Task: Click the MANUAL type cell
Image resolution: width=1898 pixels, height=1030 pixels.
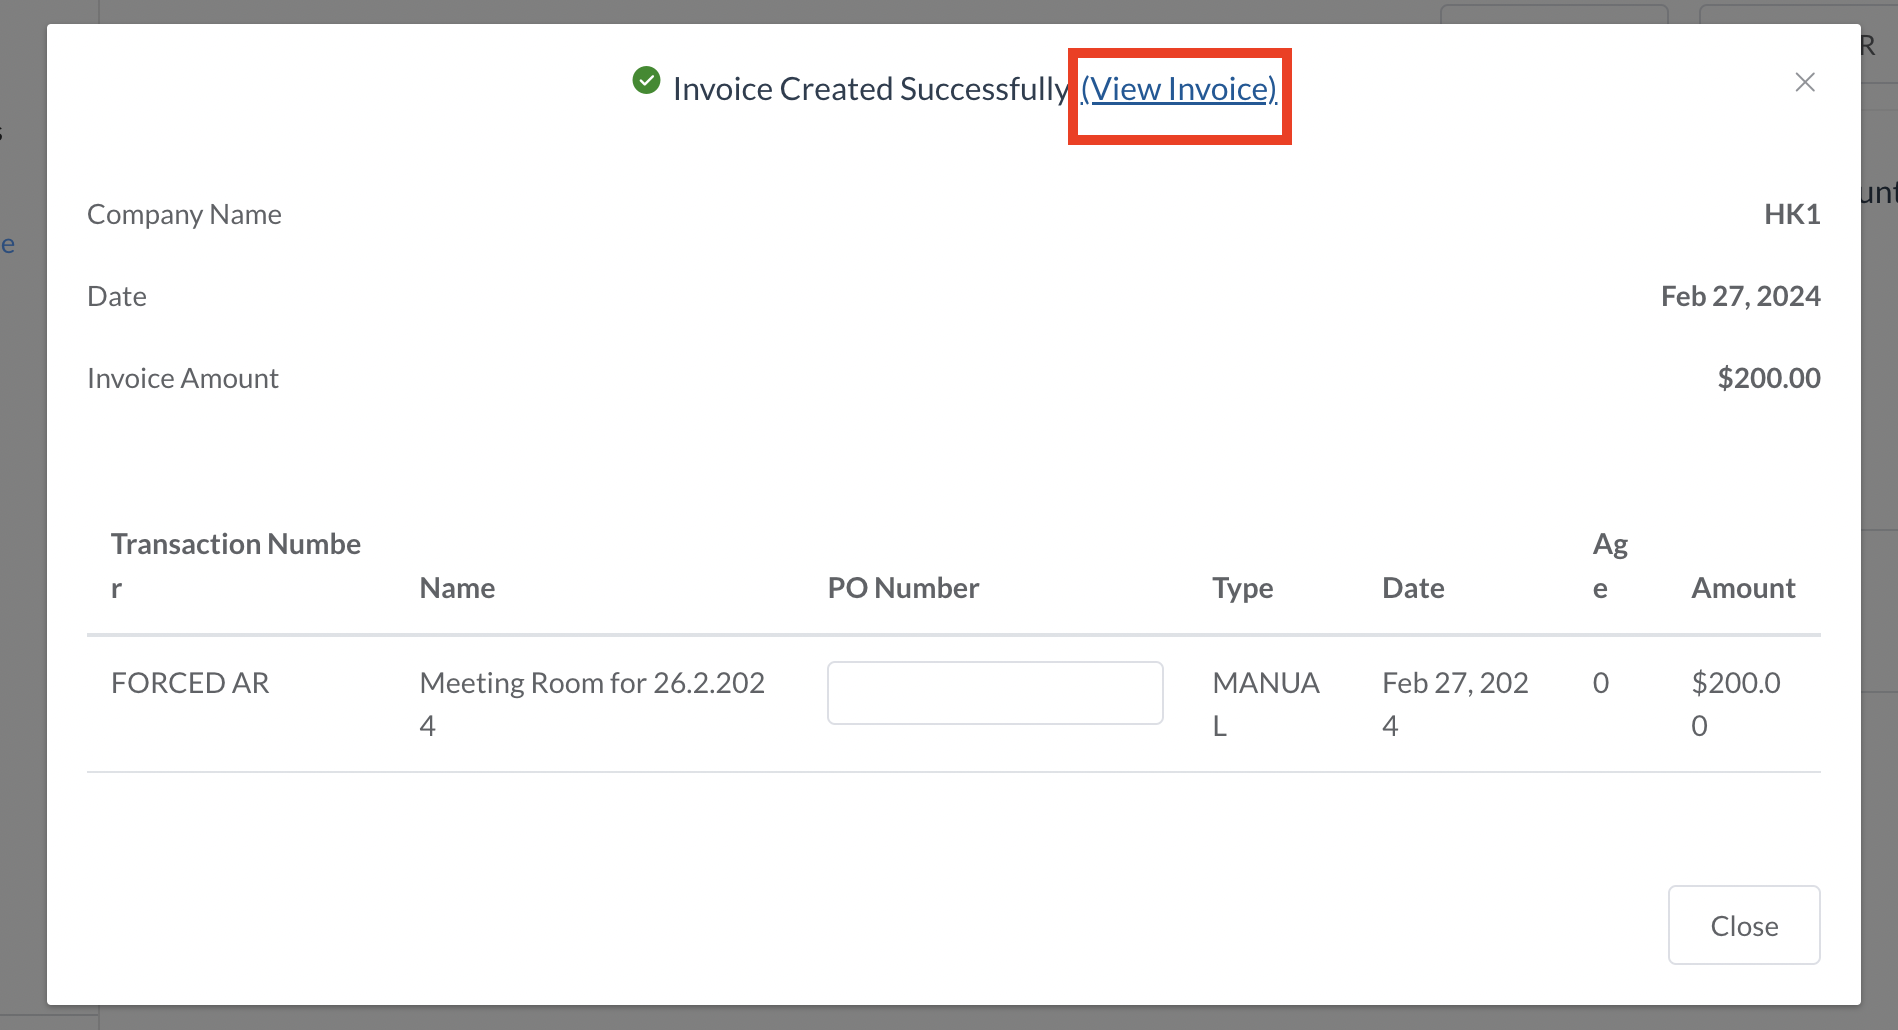Action: (1265, 703)
